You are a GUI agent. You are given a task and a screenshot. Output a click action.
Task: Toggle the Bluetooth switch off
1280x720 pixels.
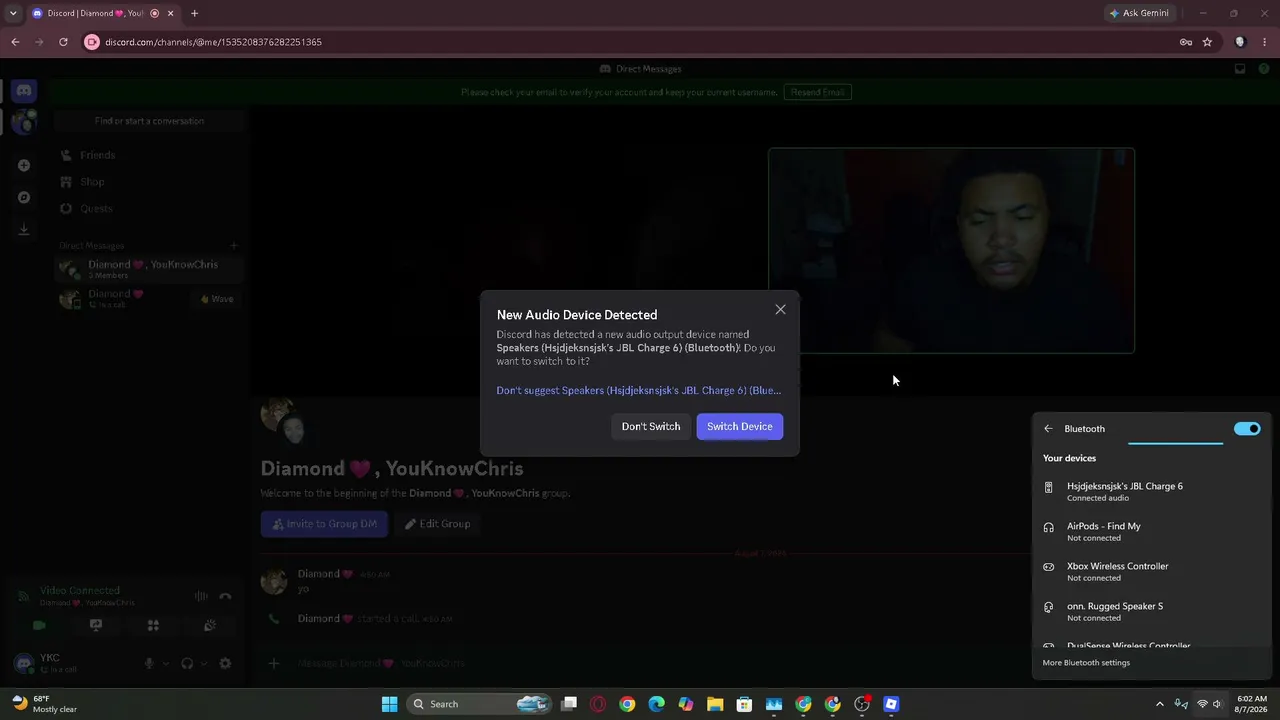point(1247,429)
